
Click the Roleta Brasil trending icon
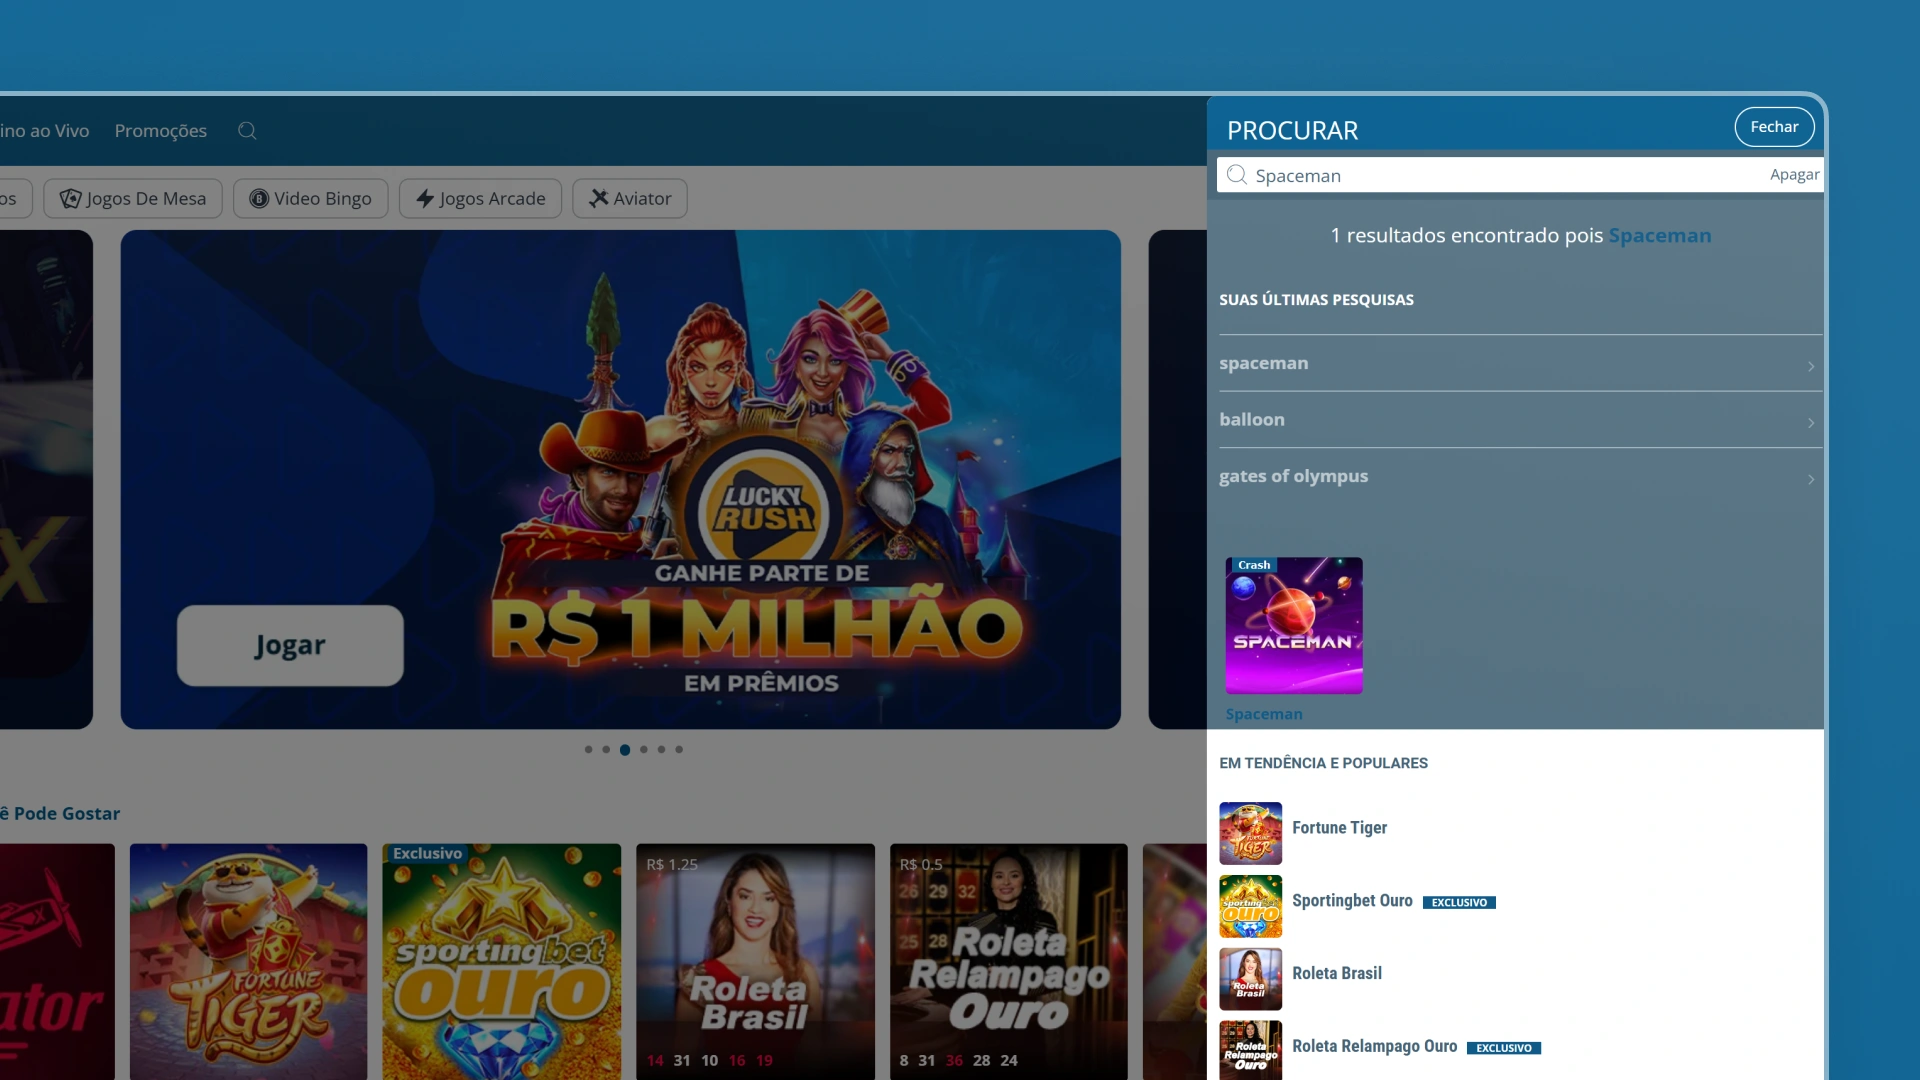[1250, 979]
